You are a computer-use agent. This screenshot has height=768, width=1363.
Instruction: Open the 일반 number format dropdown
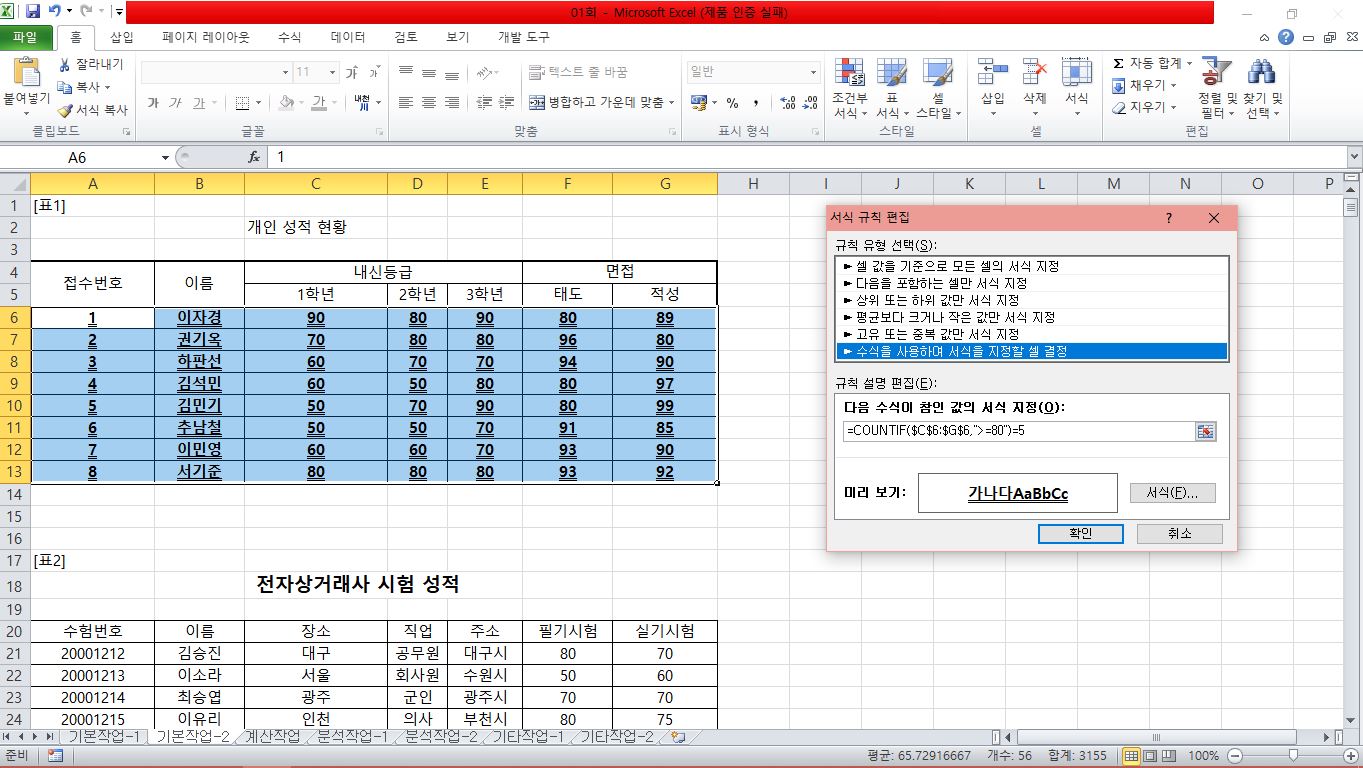click(x=812, y=72)
